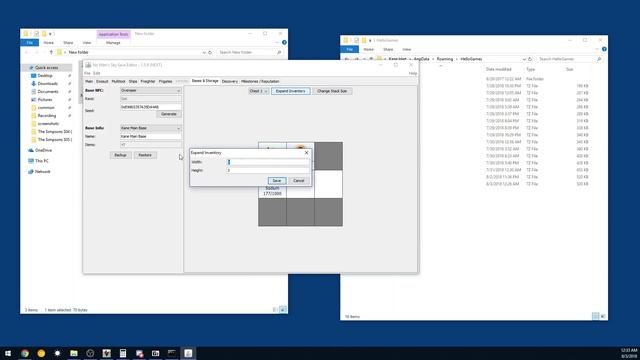
Task: Switch to the Frigates tab
Action: 165,81
